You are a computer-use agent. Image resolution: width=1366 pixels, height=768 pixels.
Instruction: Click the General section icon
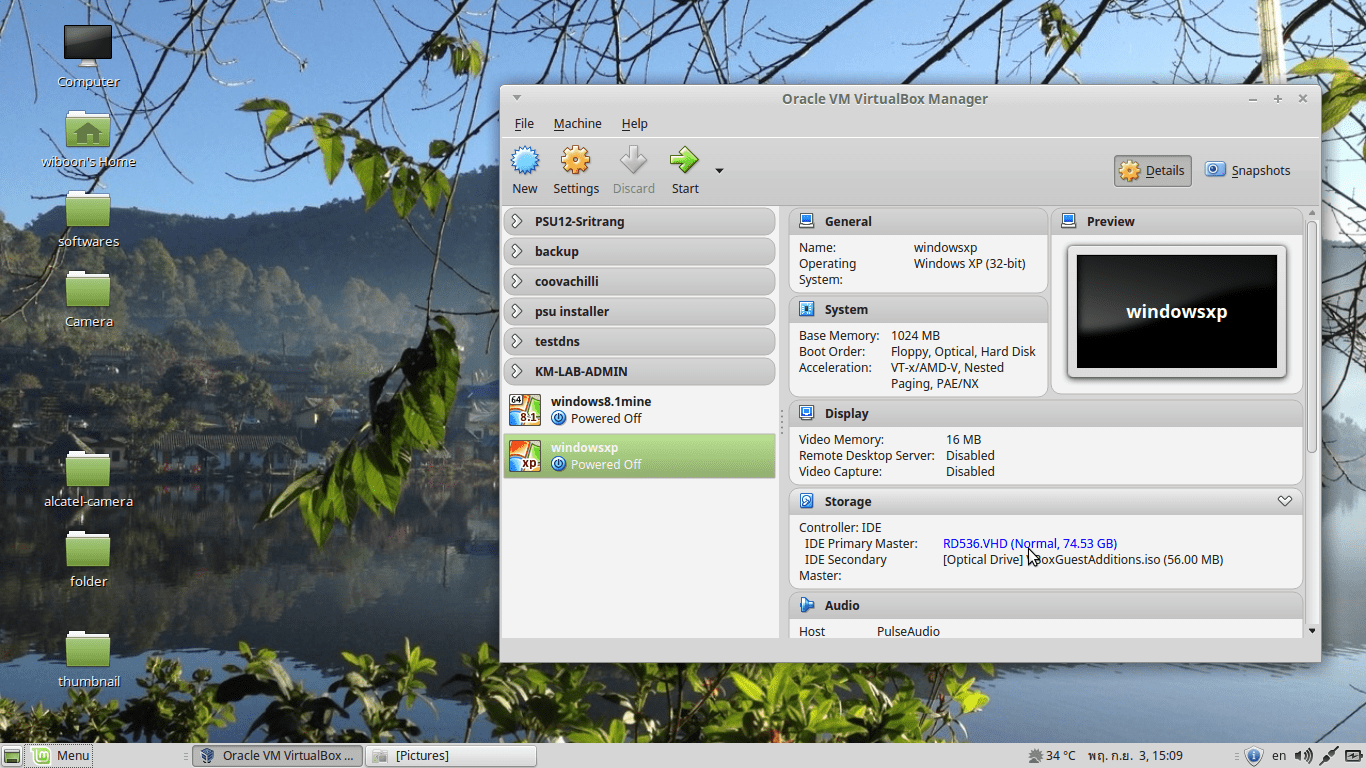click(x=806, y=221)
